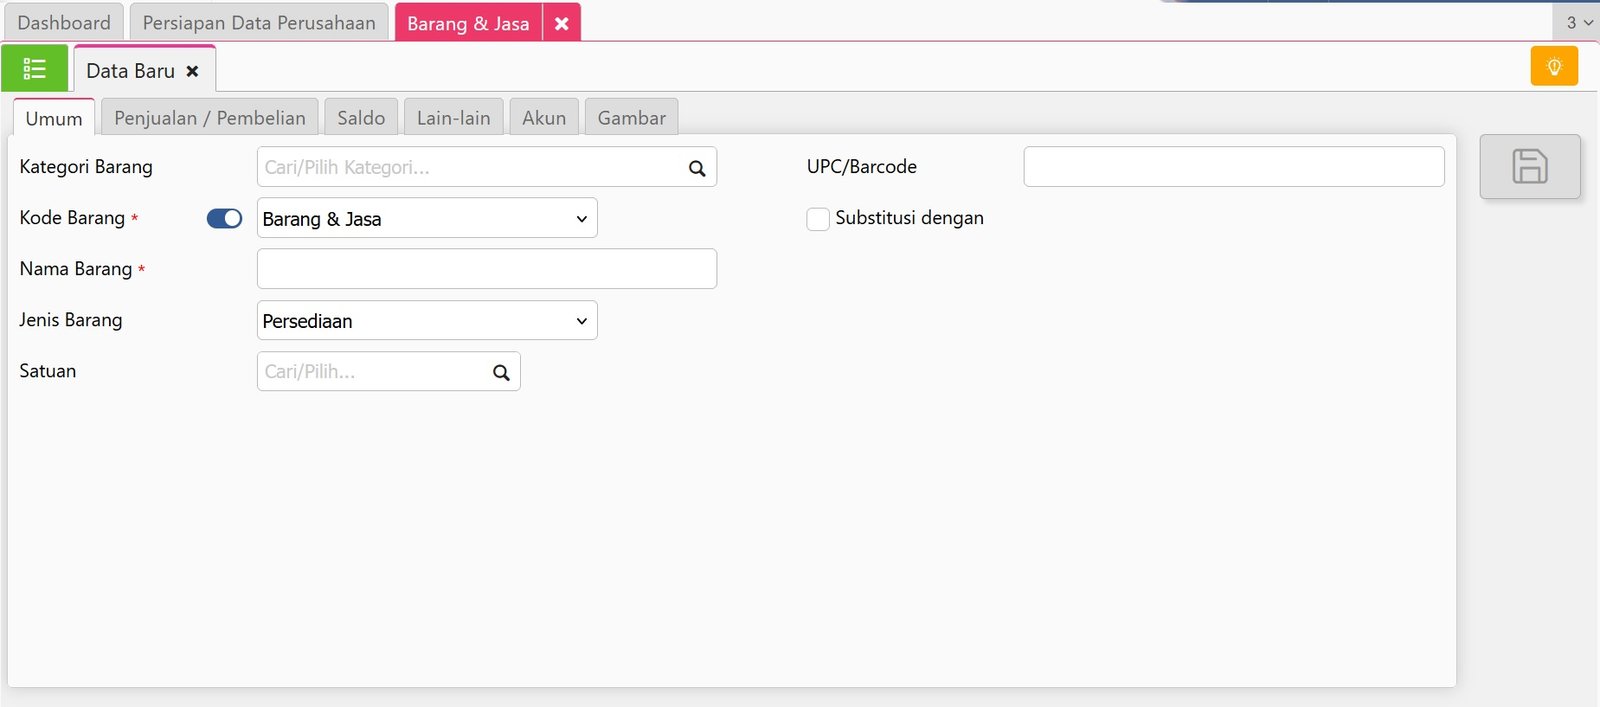Select the Akun tab
Screen dimensions: 1600x707
(544, 118)
